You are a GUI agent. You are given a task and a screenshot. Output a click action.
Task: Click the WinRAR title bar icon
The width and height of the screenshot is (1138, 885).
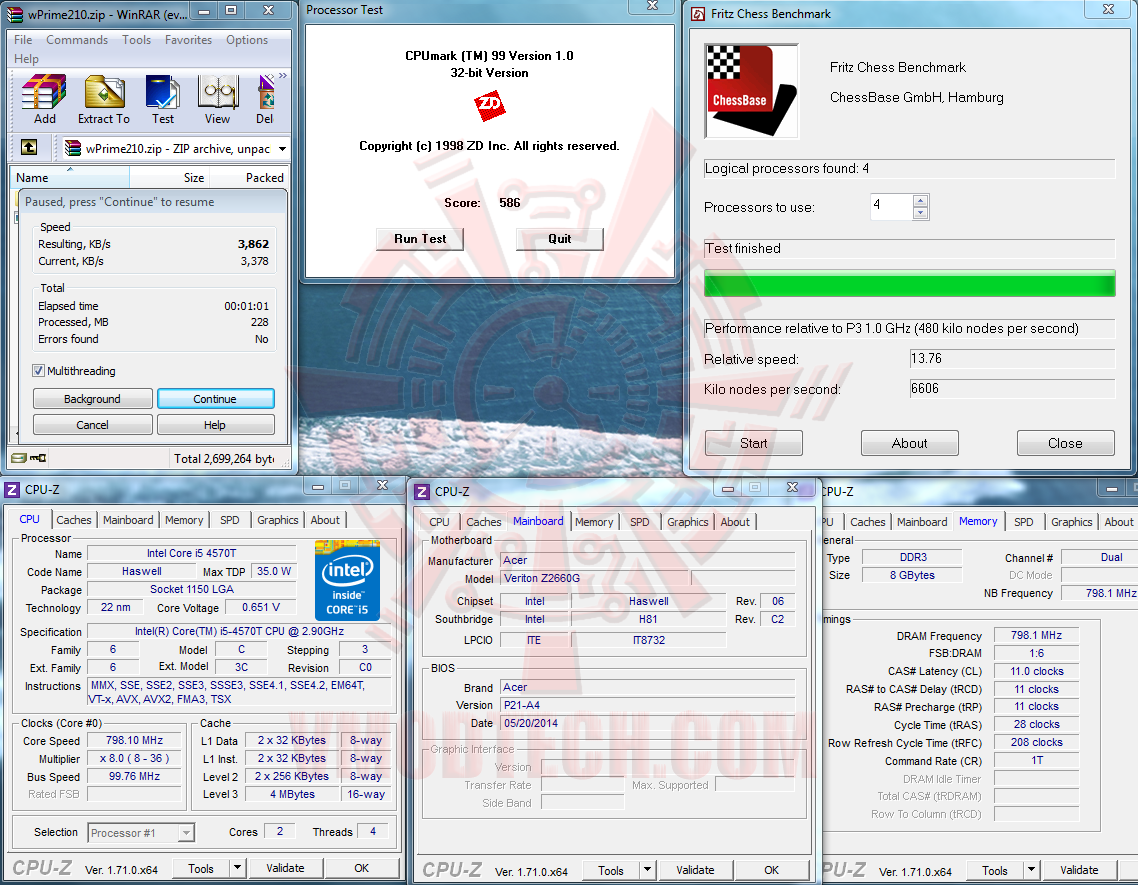pyautogui.click(x=15, y=14)
